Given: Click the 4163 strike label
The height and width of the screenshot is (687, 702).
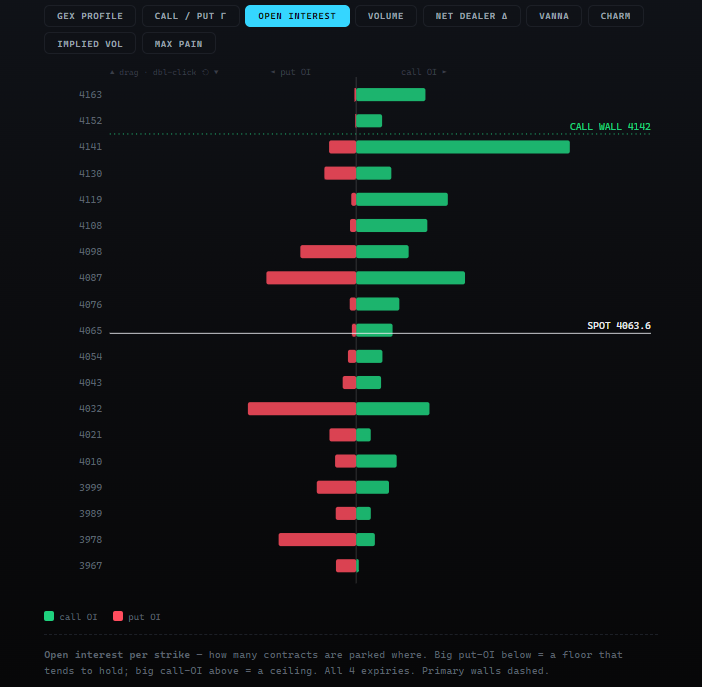Looking at the screenshot, I should click(x=90, y=95).
